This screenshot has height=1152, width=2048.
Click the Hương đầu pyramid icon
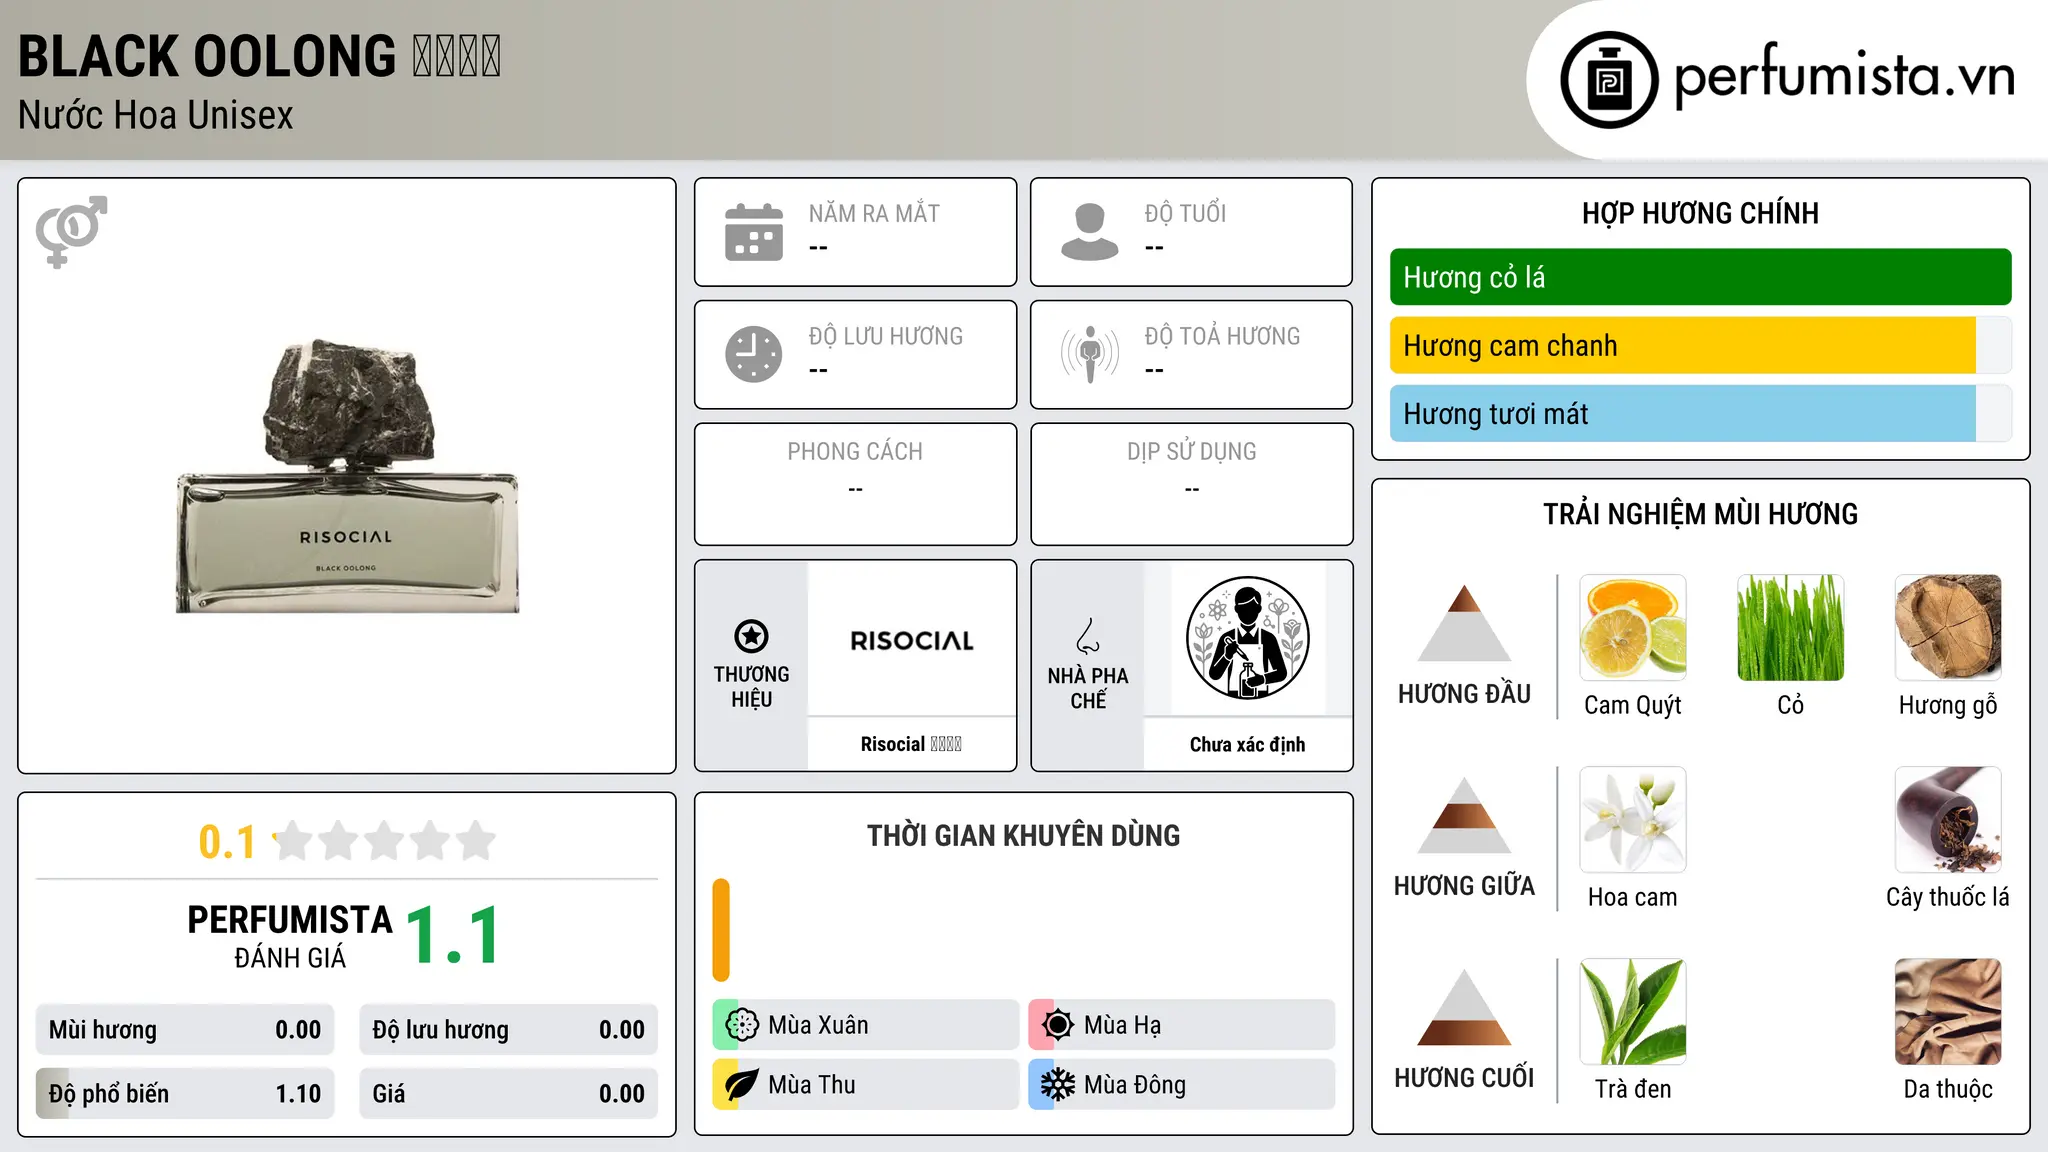1465,623
